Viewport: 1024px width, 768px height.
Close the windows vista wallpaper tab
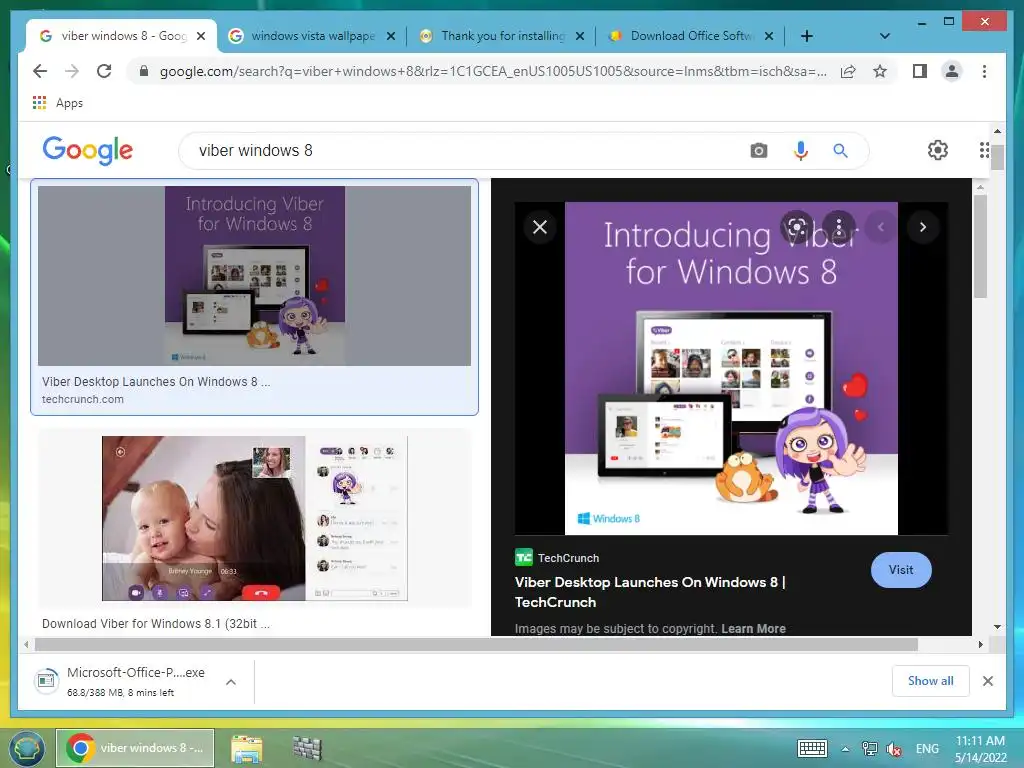(391, 36)
